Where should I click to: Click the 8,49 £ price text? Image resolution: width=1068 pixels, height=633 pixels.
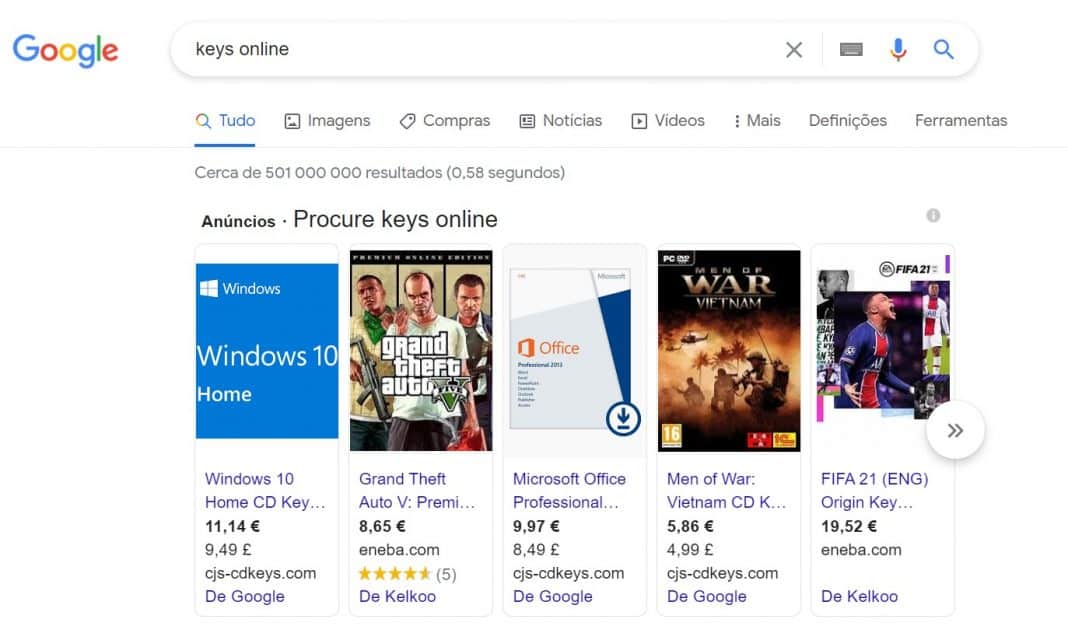pos(536,549)
